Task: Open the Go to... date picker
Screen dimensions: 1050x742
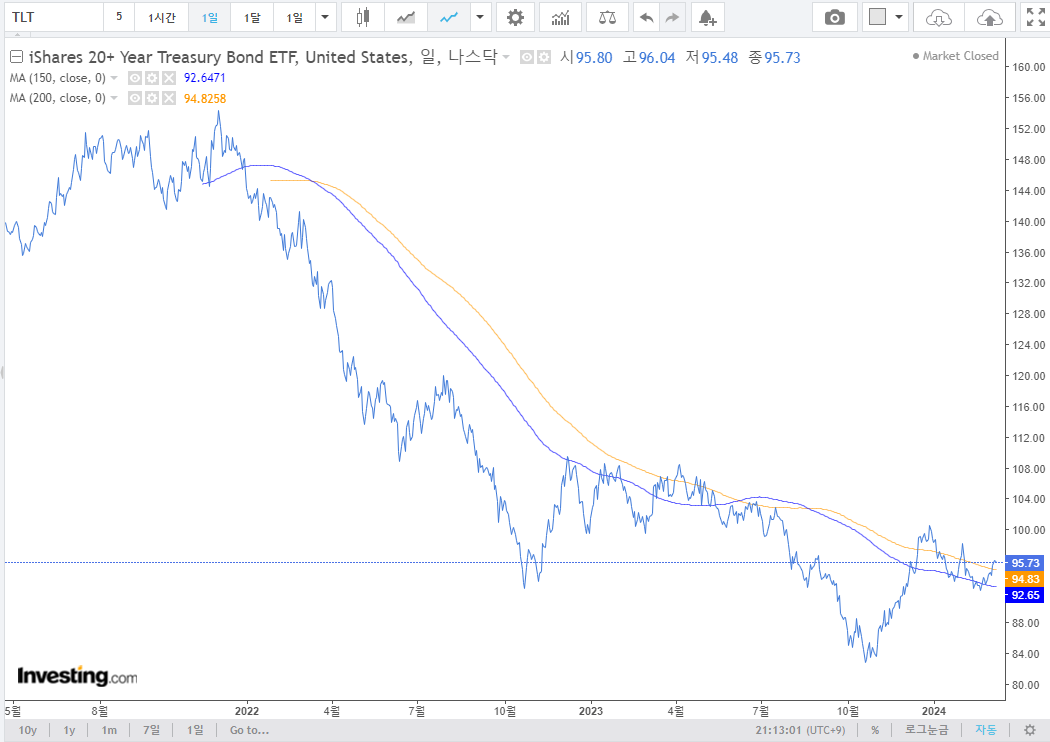Action: click(249, 730)
